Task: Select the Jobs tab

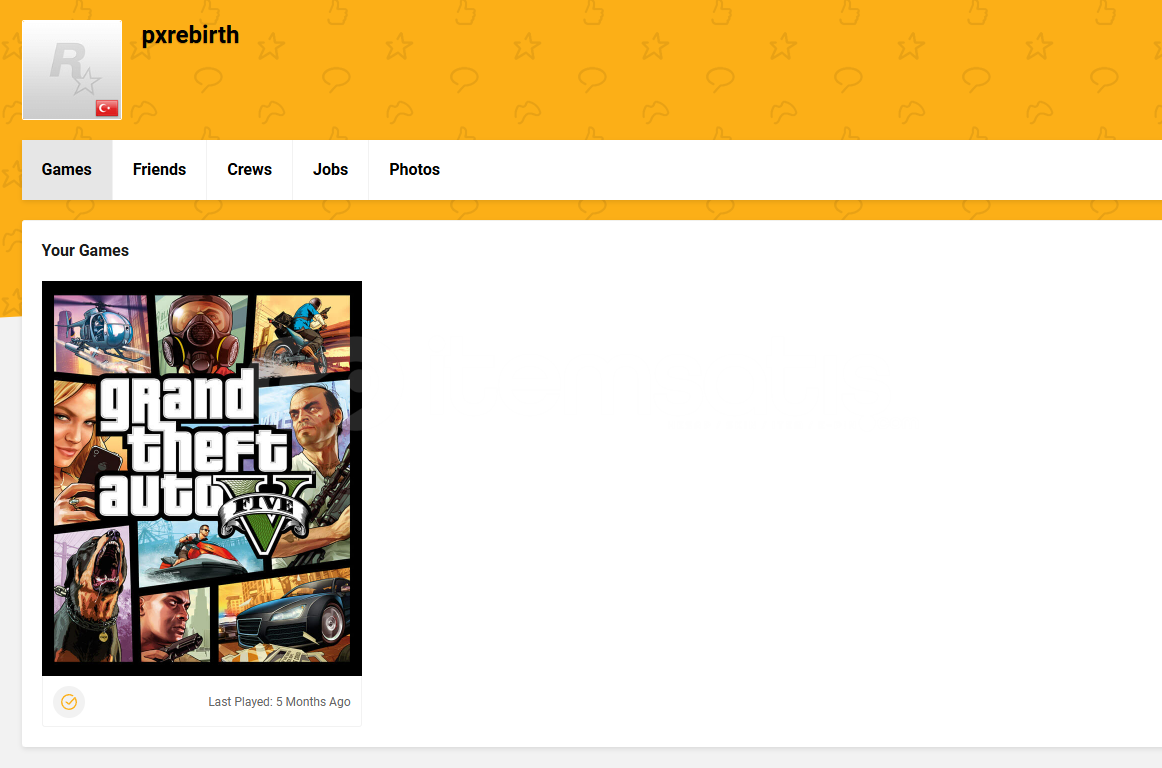Action: pyautogui.click(x=330, y=170)
